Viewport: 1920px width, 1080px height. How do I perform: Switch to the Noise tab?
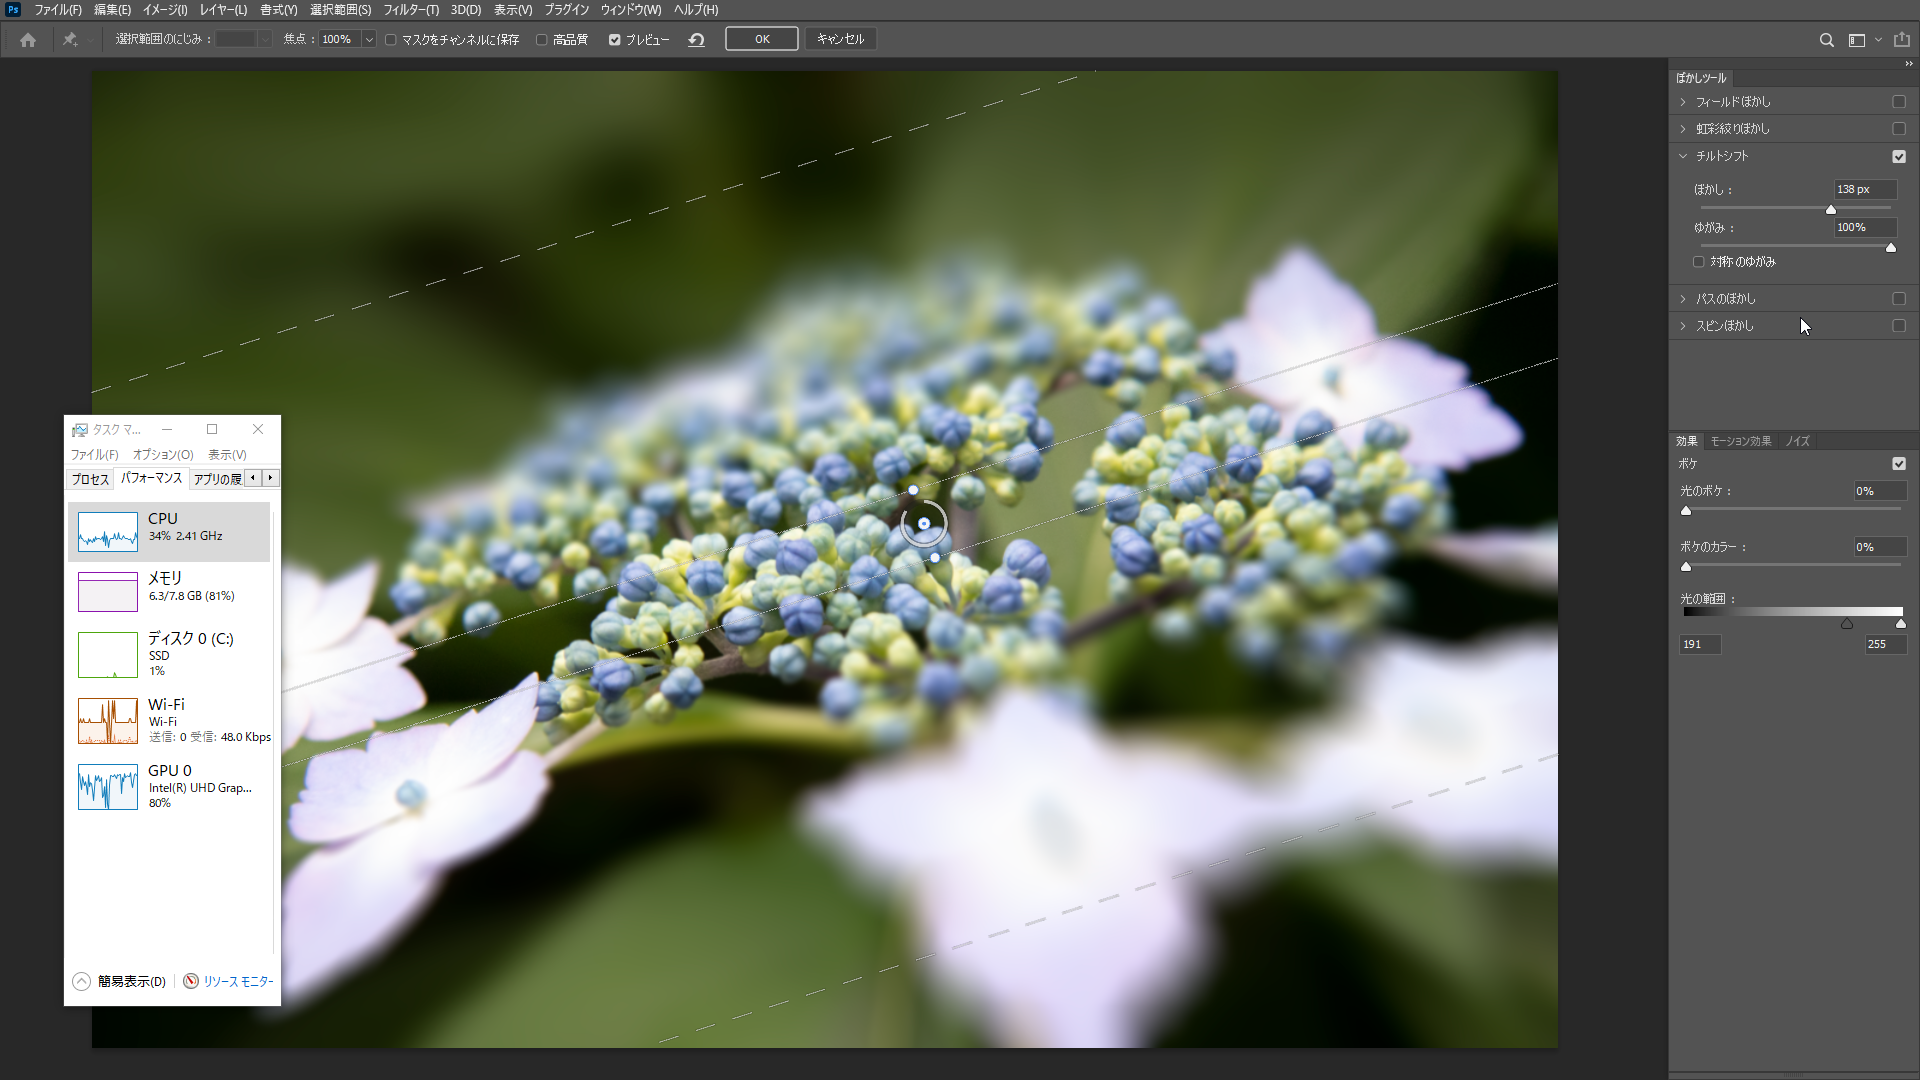coord(1797,441)
